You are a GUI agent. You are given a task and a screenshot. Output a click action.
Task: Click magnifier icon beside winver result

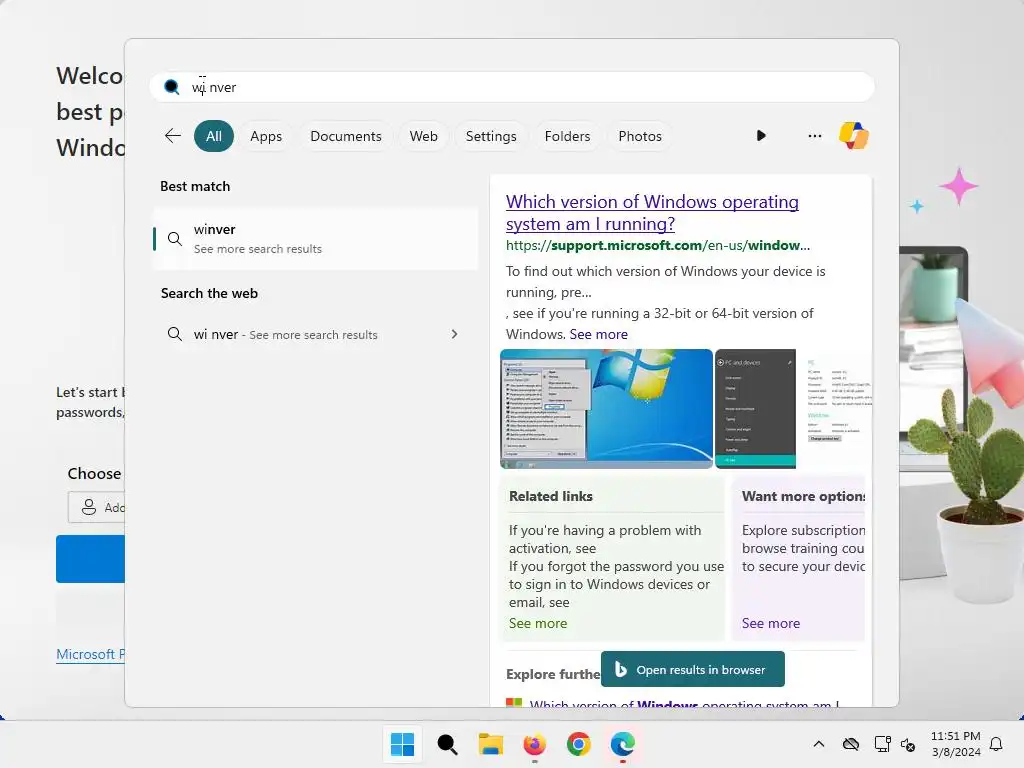[x=174, y=238]
